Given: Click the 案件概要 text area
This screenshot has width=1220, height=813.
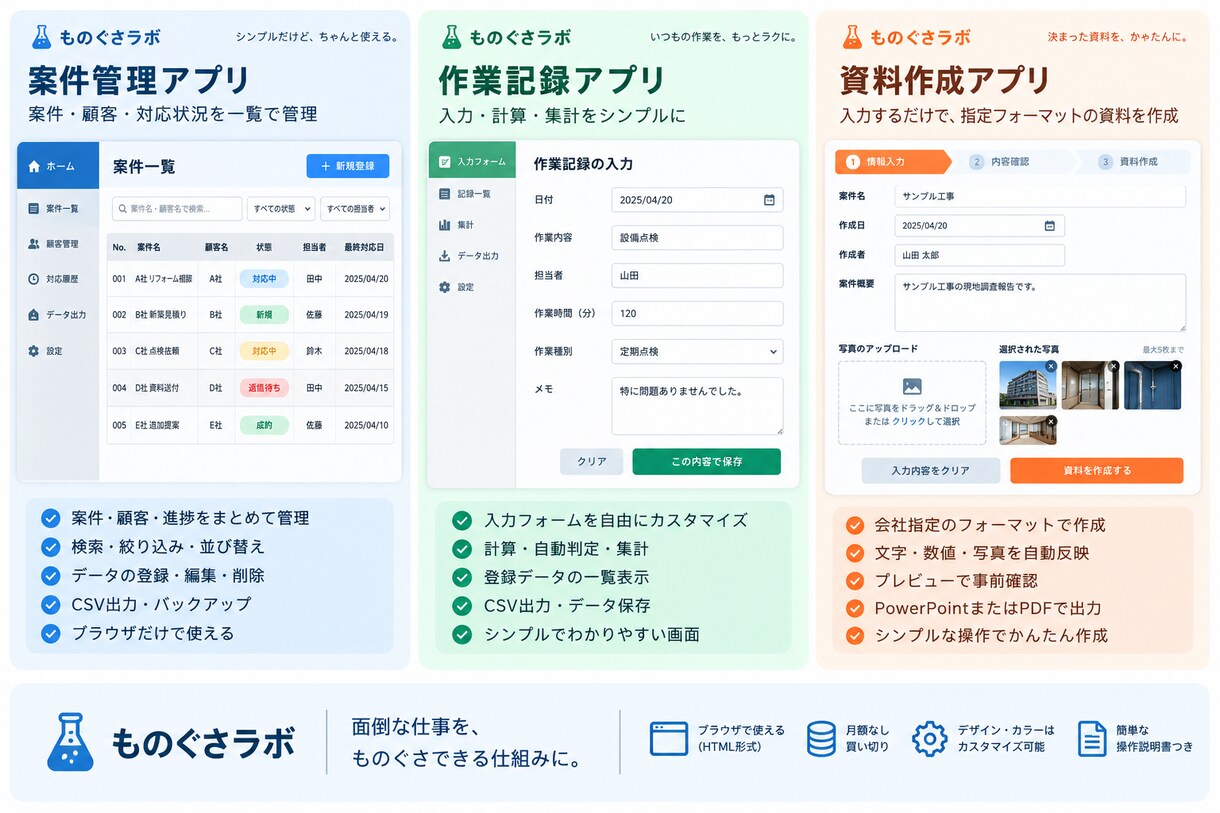Looking at the screenshot, I should pyautogui.click(x=1040, y=302).
